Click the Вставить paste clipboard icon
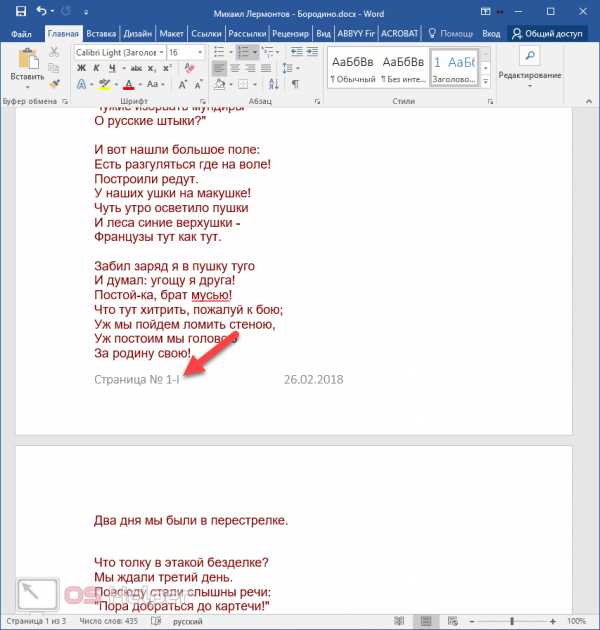600x630 pixels. coord(28,59)
